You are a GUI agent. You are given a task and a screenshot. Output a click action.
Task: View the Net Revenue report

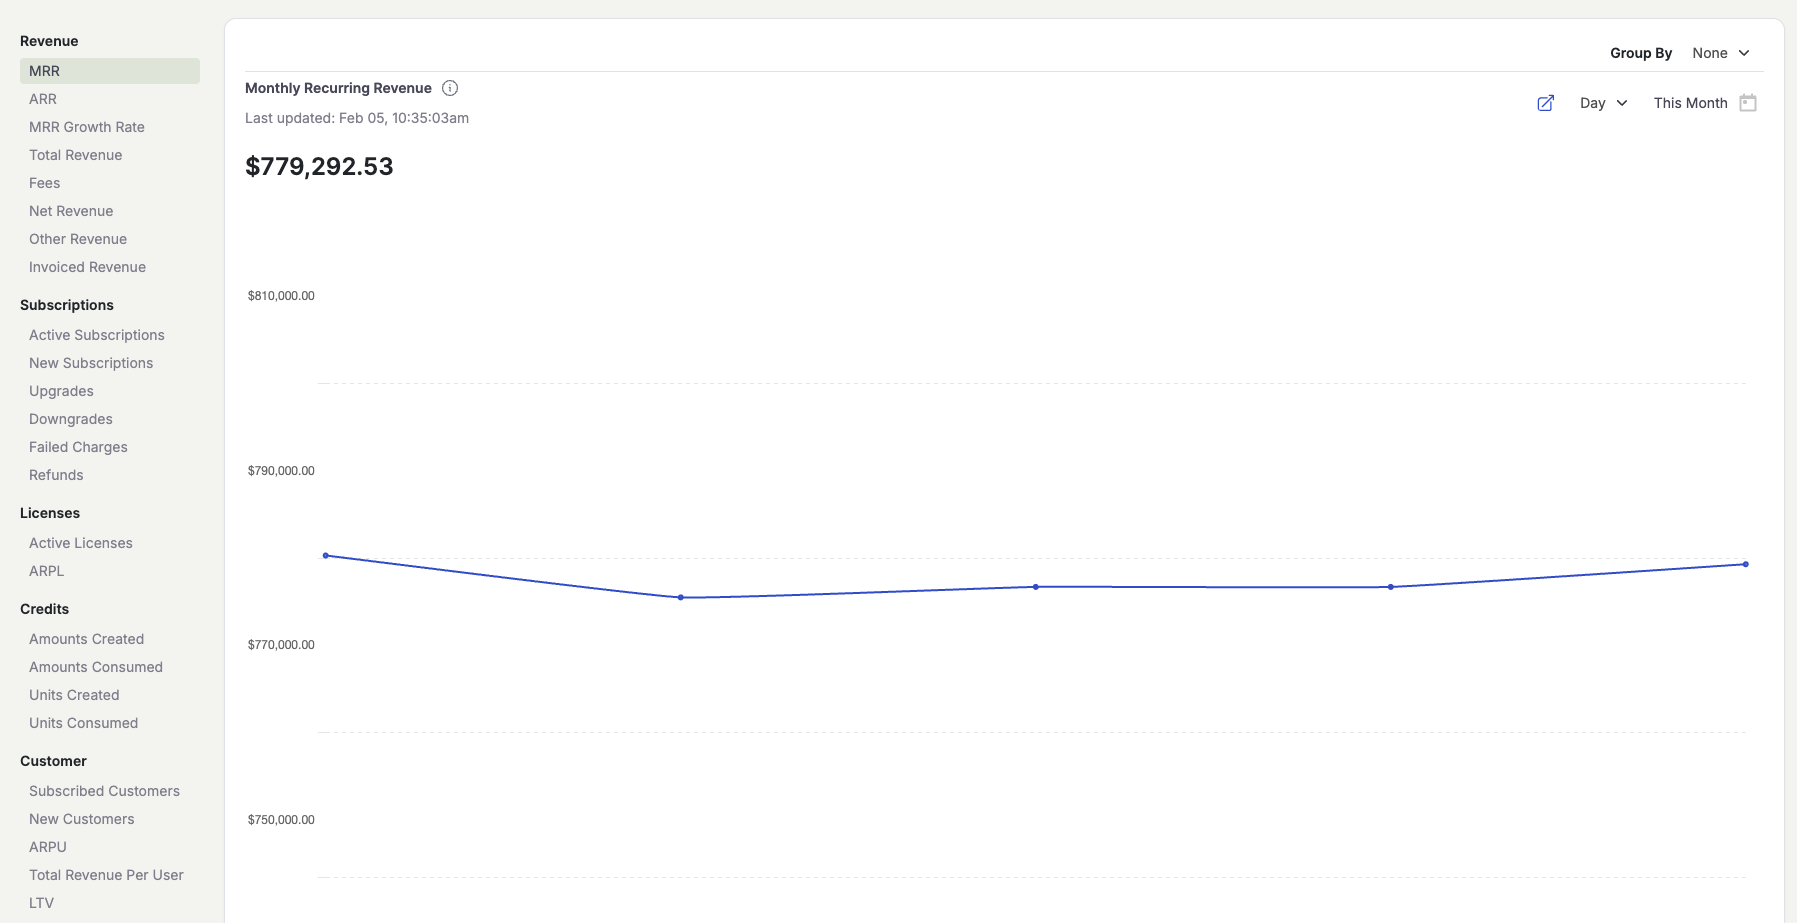(71, 211)
